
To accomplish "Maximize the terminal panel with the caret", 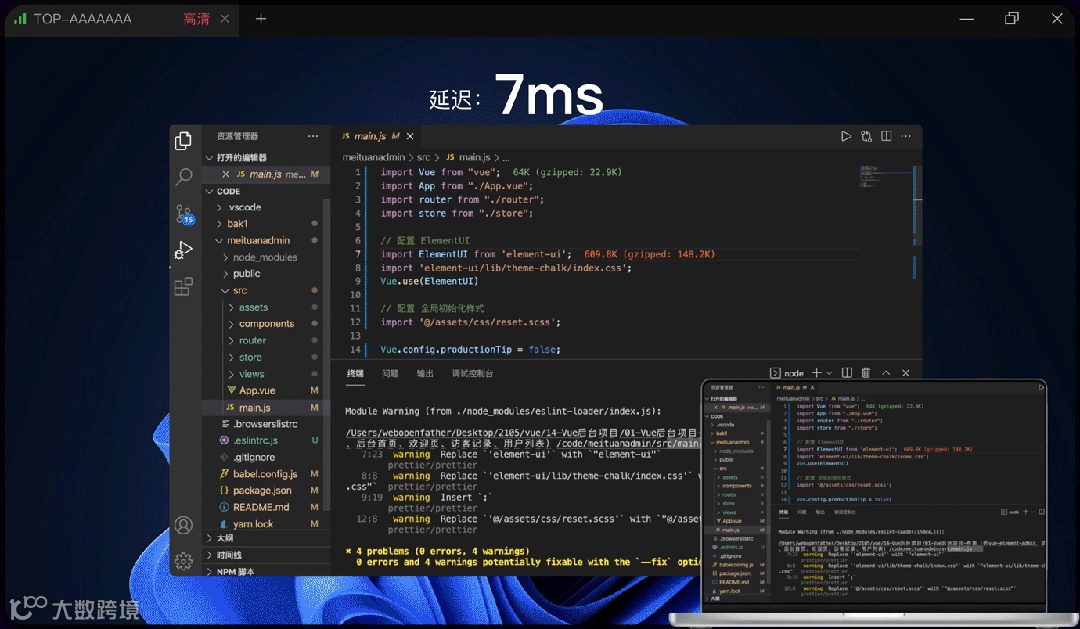I will click(x=886, y=373).
